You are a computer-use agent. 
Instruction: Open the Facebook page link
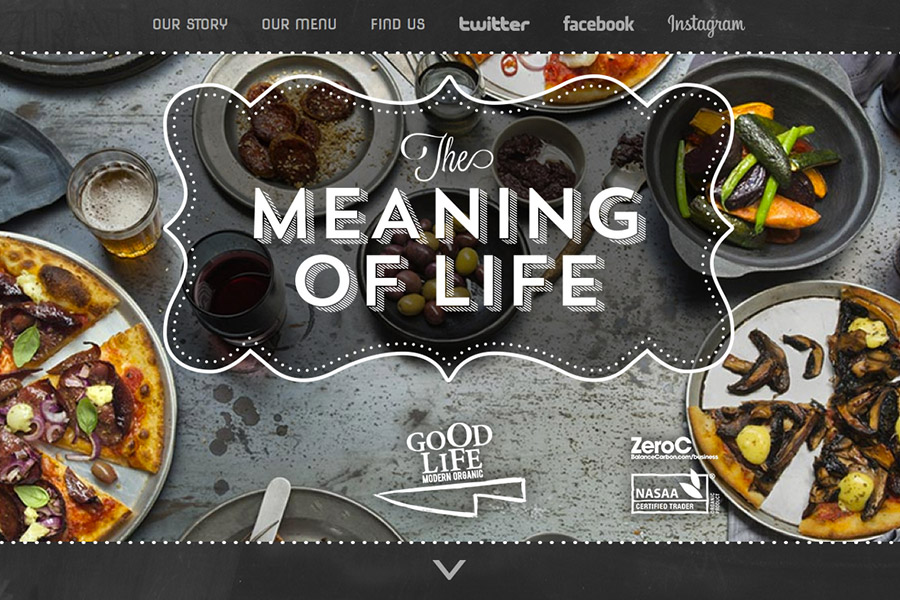(x=599, y=24)
